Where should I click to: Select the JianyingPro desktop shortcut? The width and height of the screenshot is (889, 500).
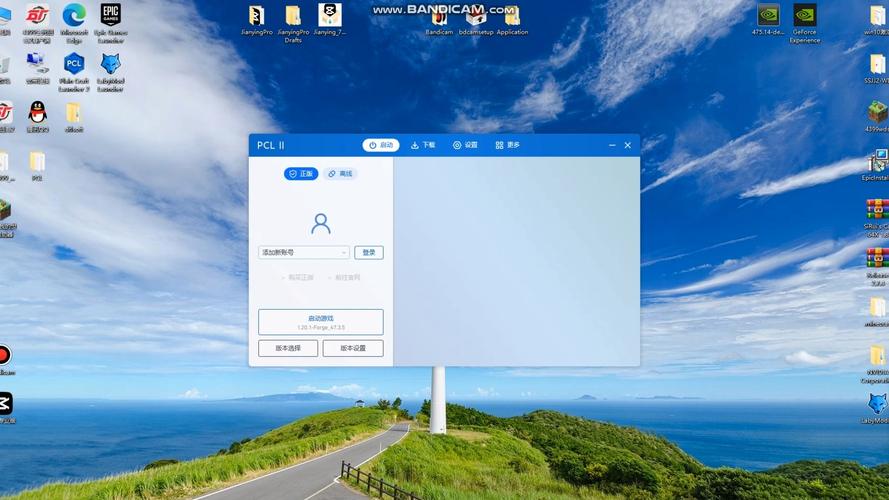256,16
